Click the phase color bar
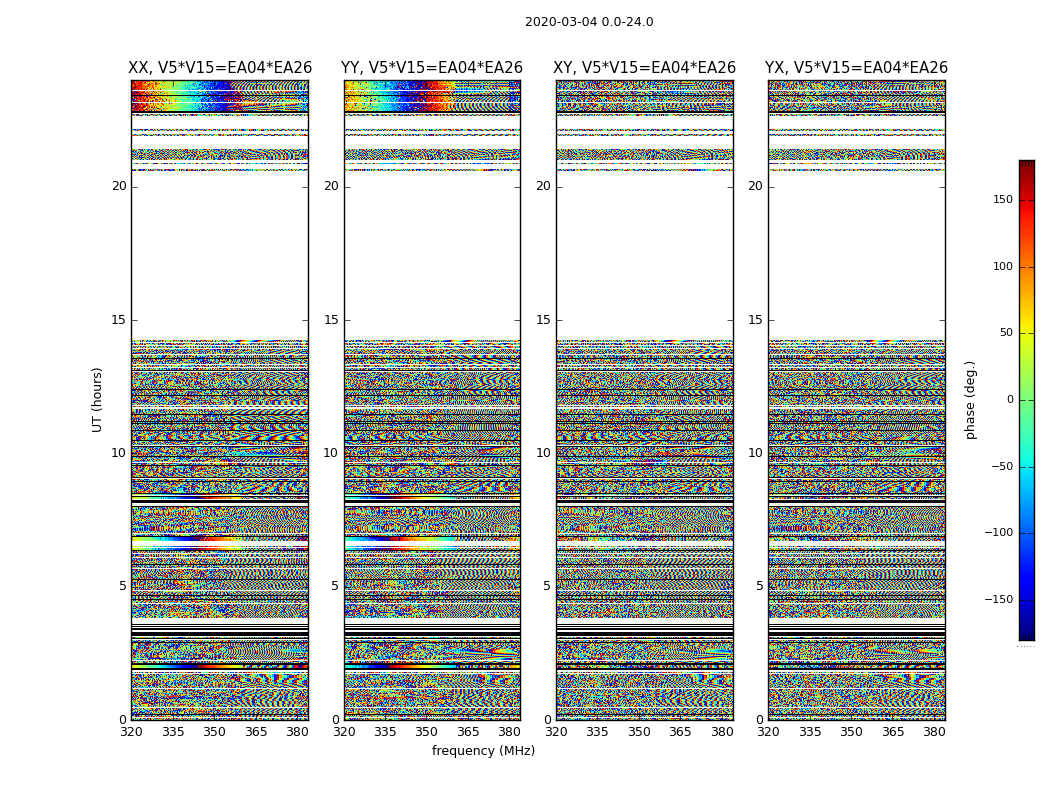The width and height of the screenshot is (1050, 800). [1027, 400]
